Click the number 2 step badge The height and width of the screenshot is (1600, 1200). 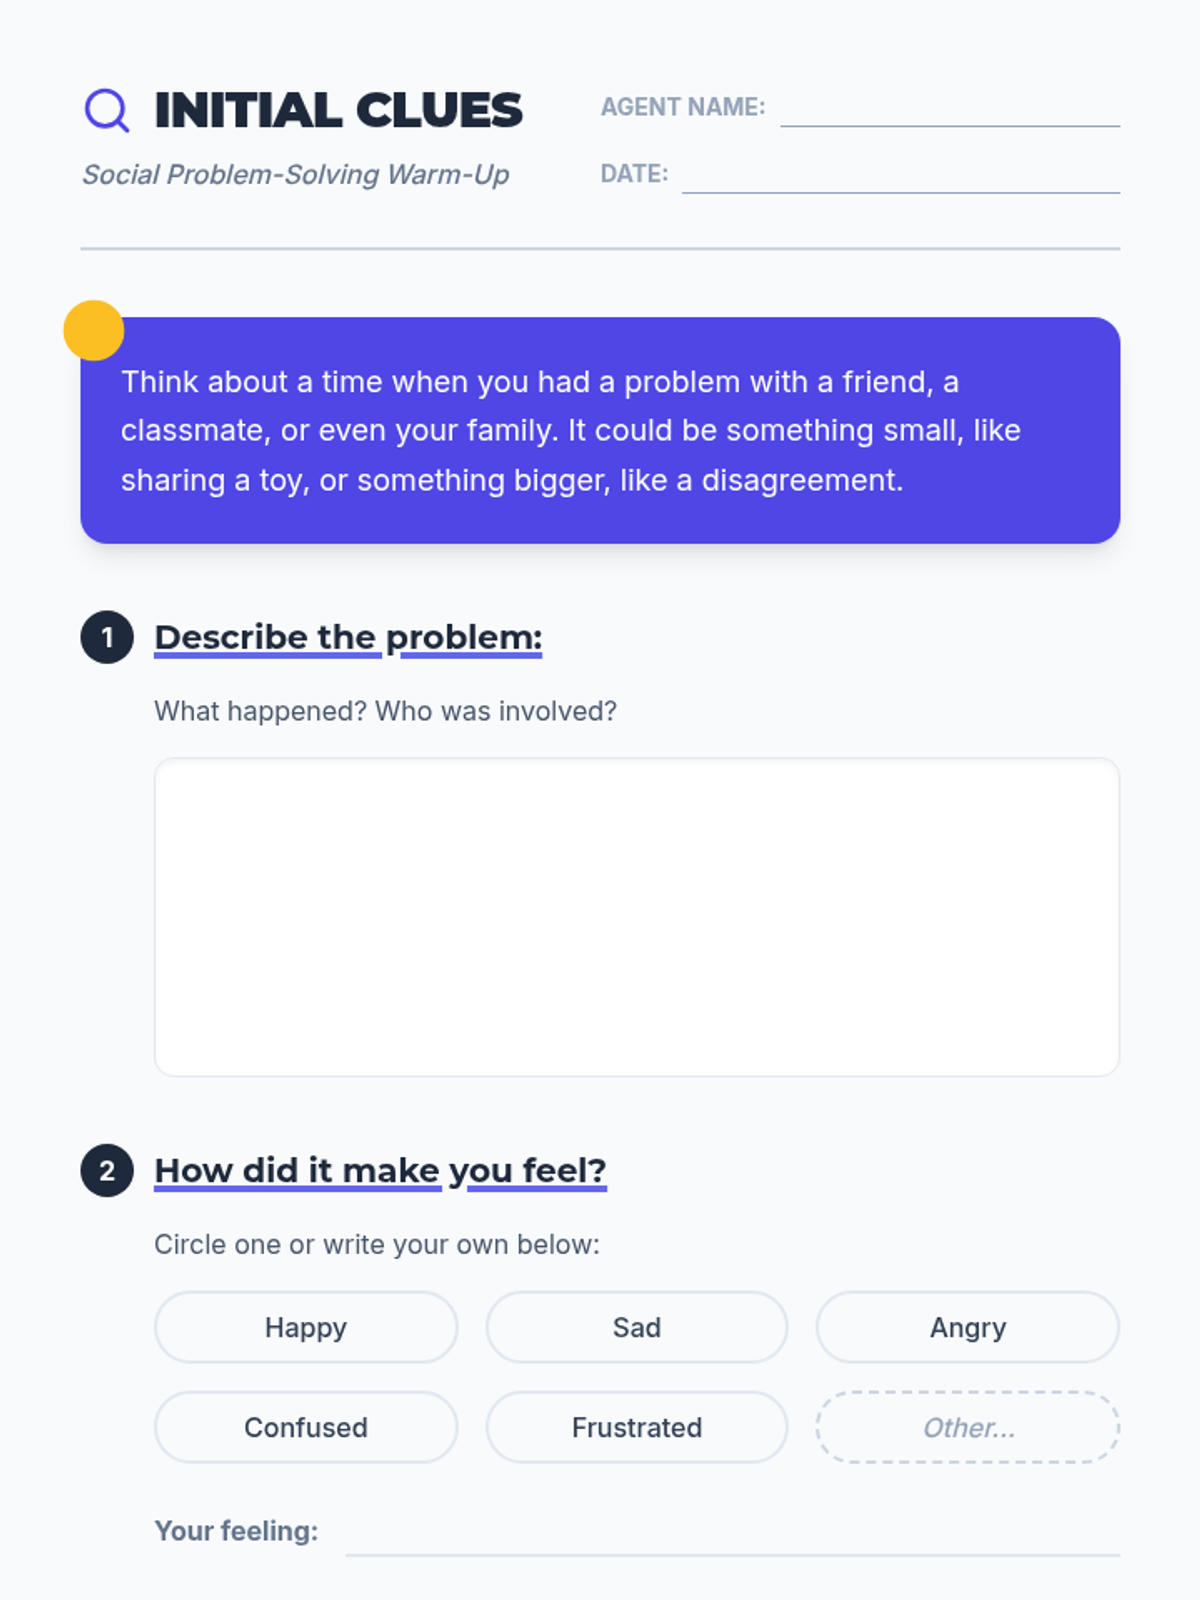click(x=107, y=1170)
